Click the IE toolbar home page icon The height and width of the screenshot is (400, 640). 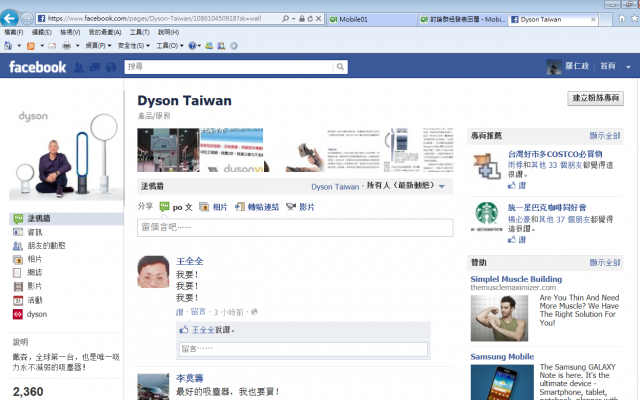point(8,46)
